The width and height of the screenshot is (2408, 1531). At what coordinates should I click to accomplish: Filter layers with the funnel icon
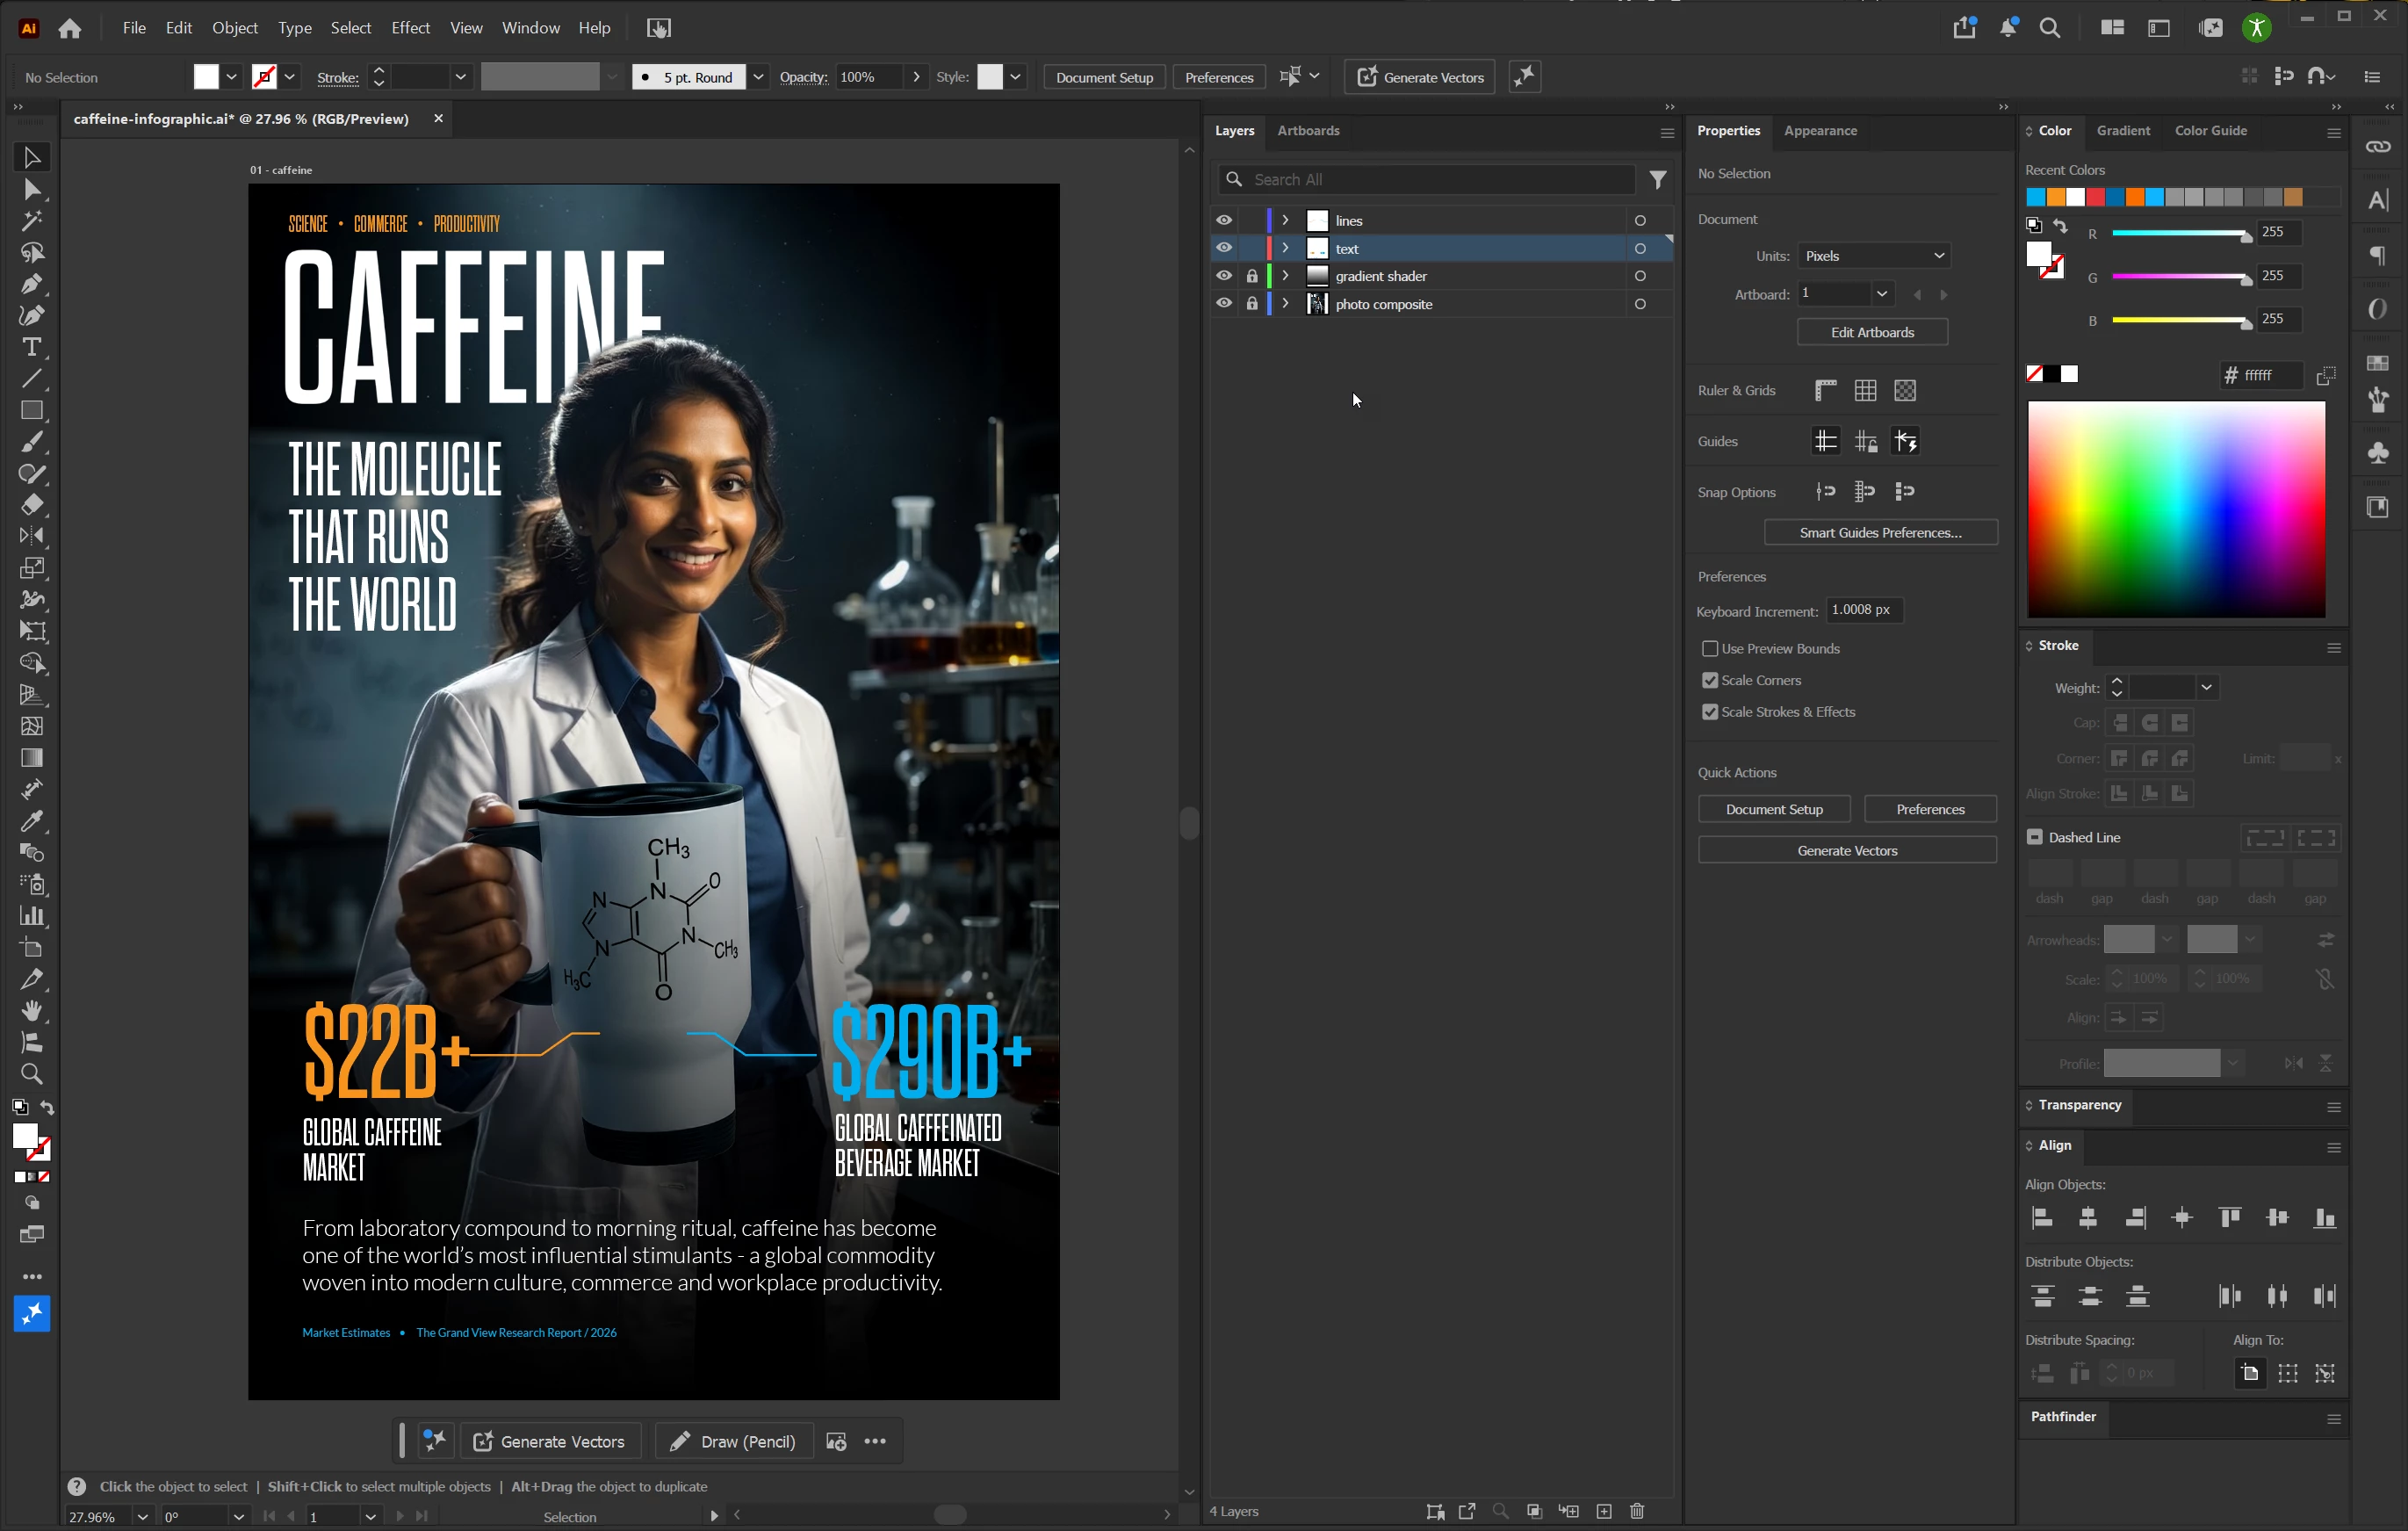tap(1658, 180)
